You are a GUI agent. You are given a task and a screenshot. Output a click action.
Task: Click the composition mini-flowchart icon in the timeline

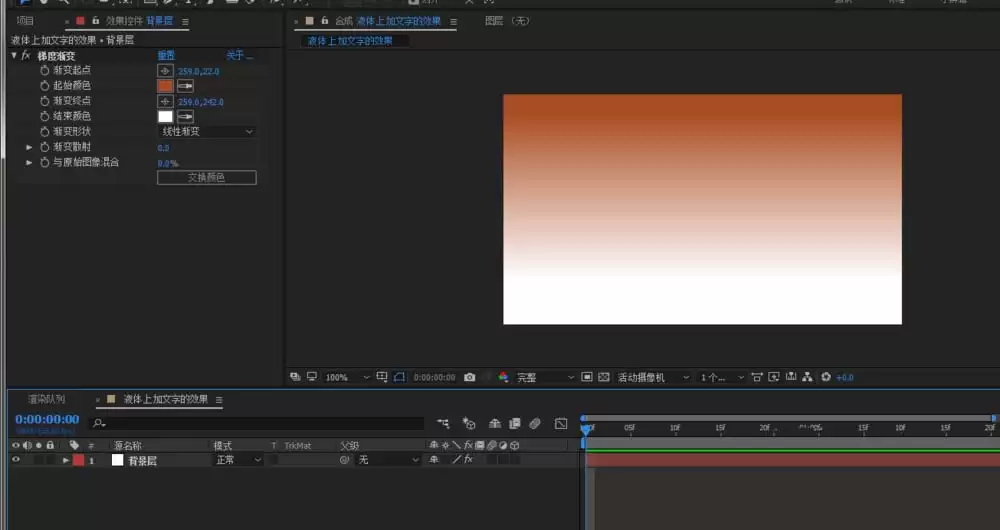(x=443, y=423)
